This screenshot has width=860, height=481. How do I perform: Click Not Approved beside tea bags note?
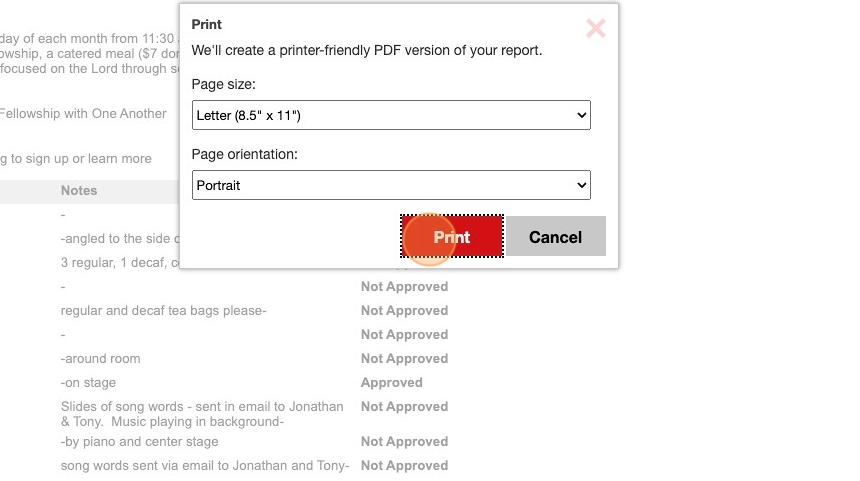pyautogui.click(x=404, y=310)
